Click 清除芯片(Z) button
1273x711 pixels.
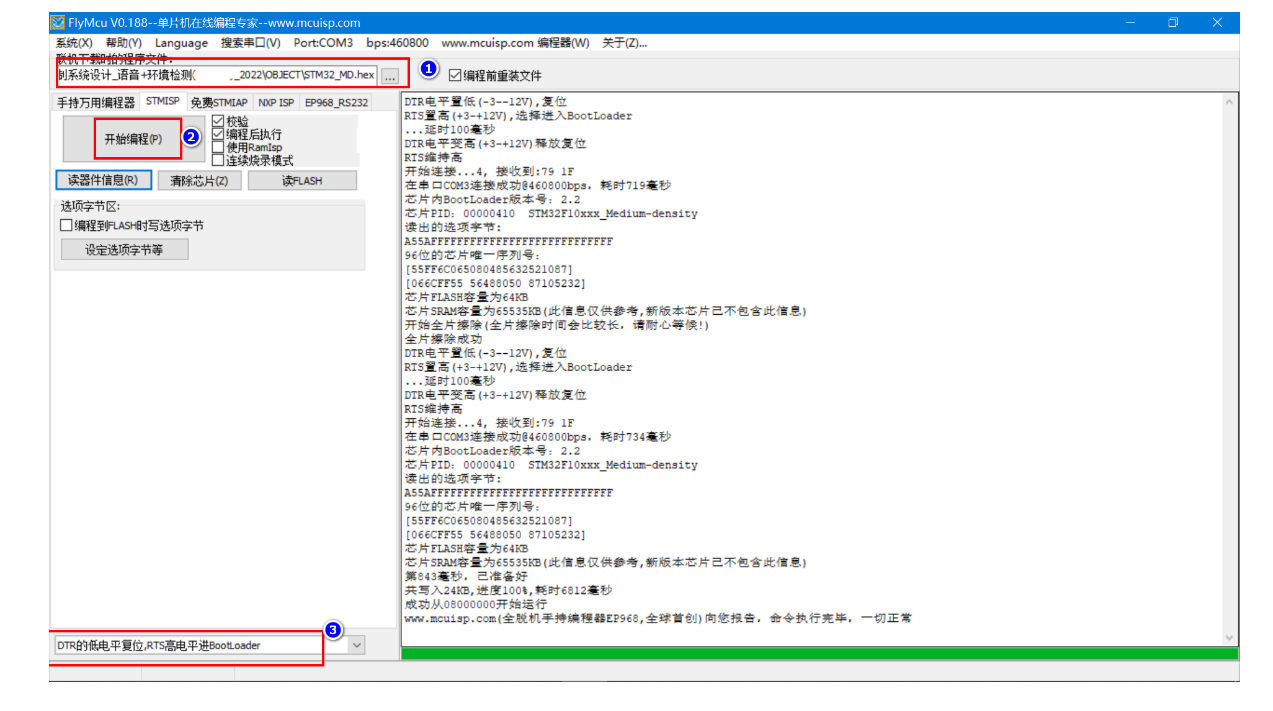click(x=199, y=181)
